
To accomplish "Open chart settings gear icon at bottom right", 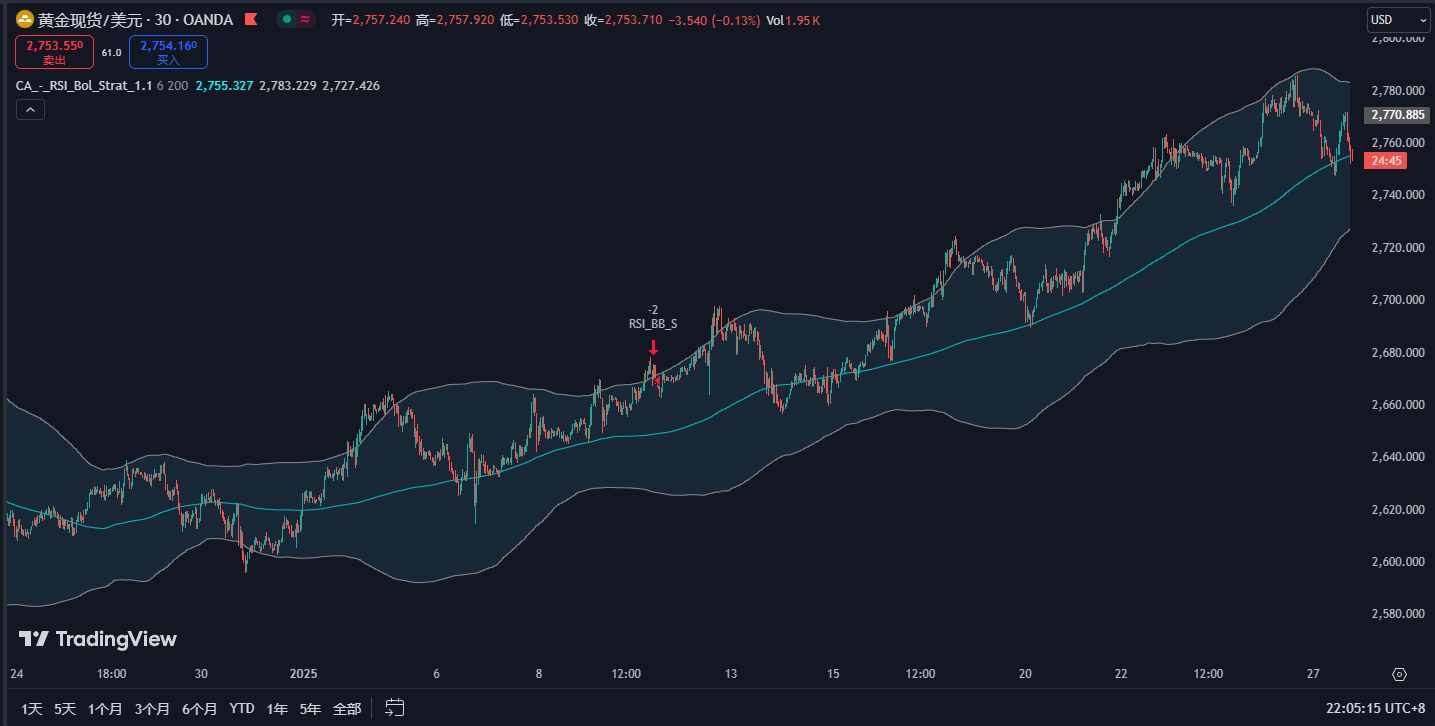I will pyautogui.click(x=1399, y=674).
